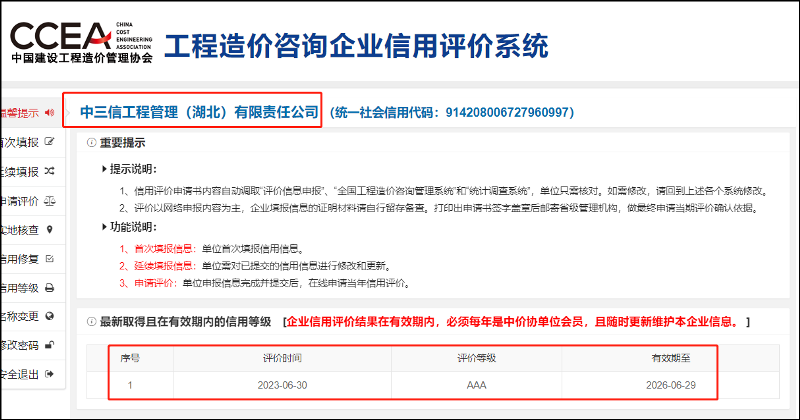Click the checkbox icon beside 信用修复
The image size is (800, 420).
click(49, 259)
